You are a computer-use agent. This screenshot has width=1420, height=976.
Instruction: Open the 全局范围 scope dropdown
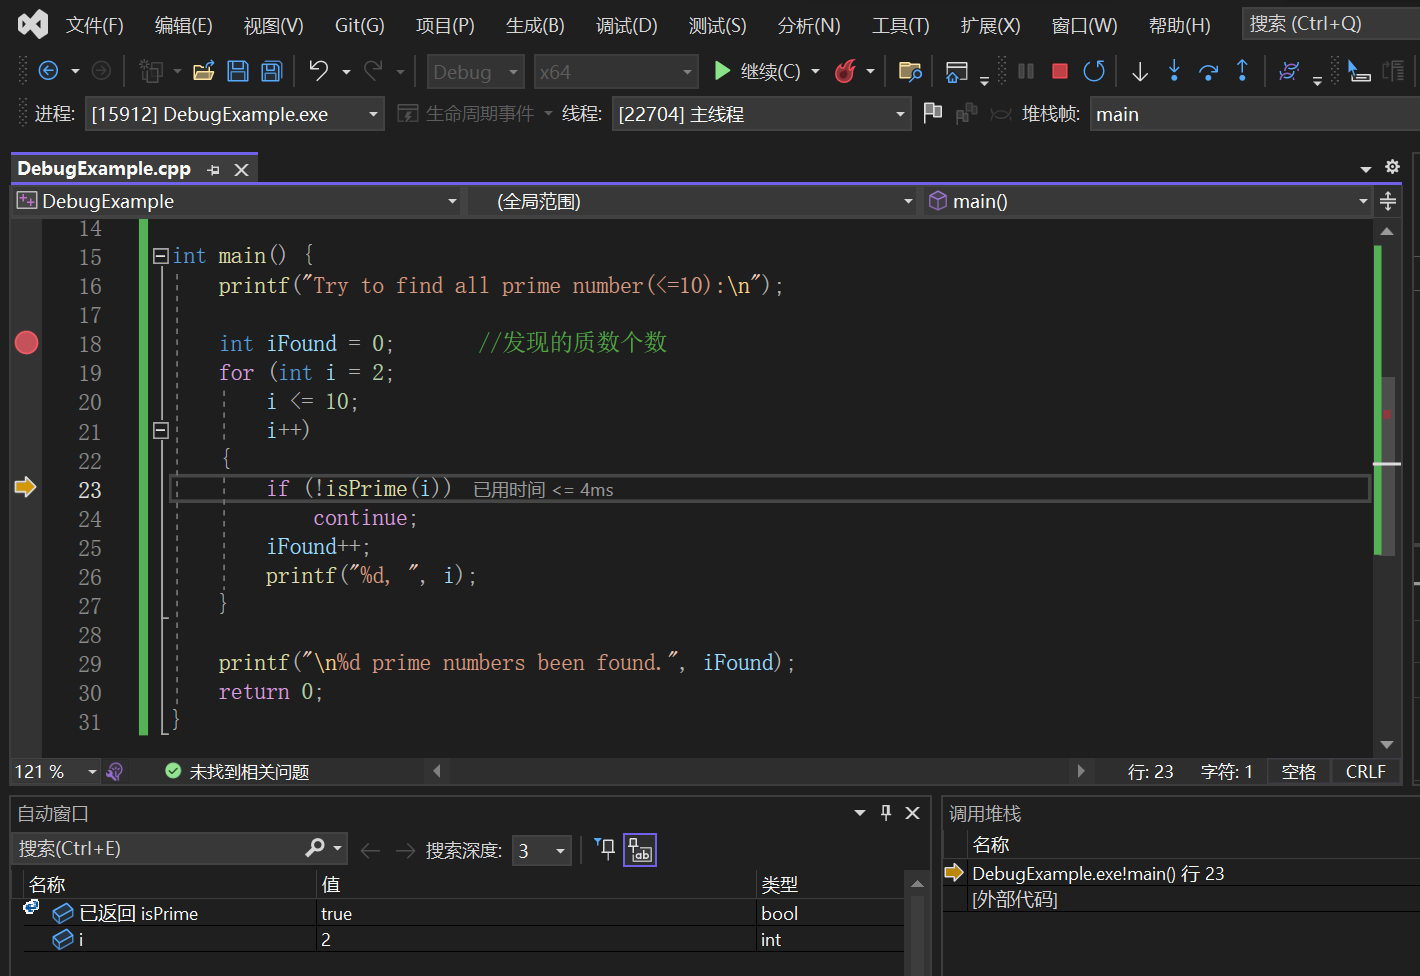(x=691, y=202)
